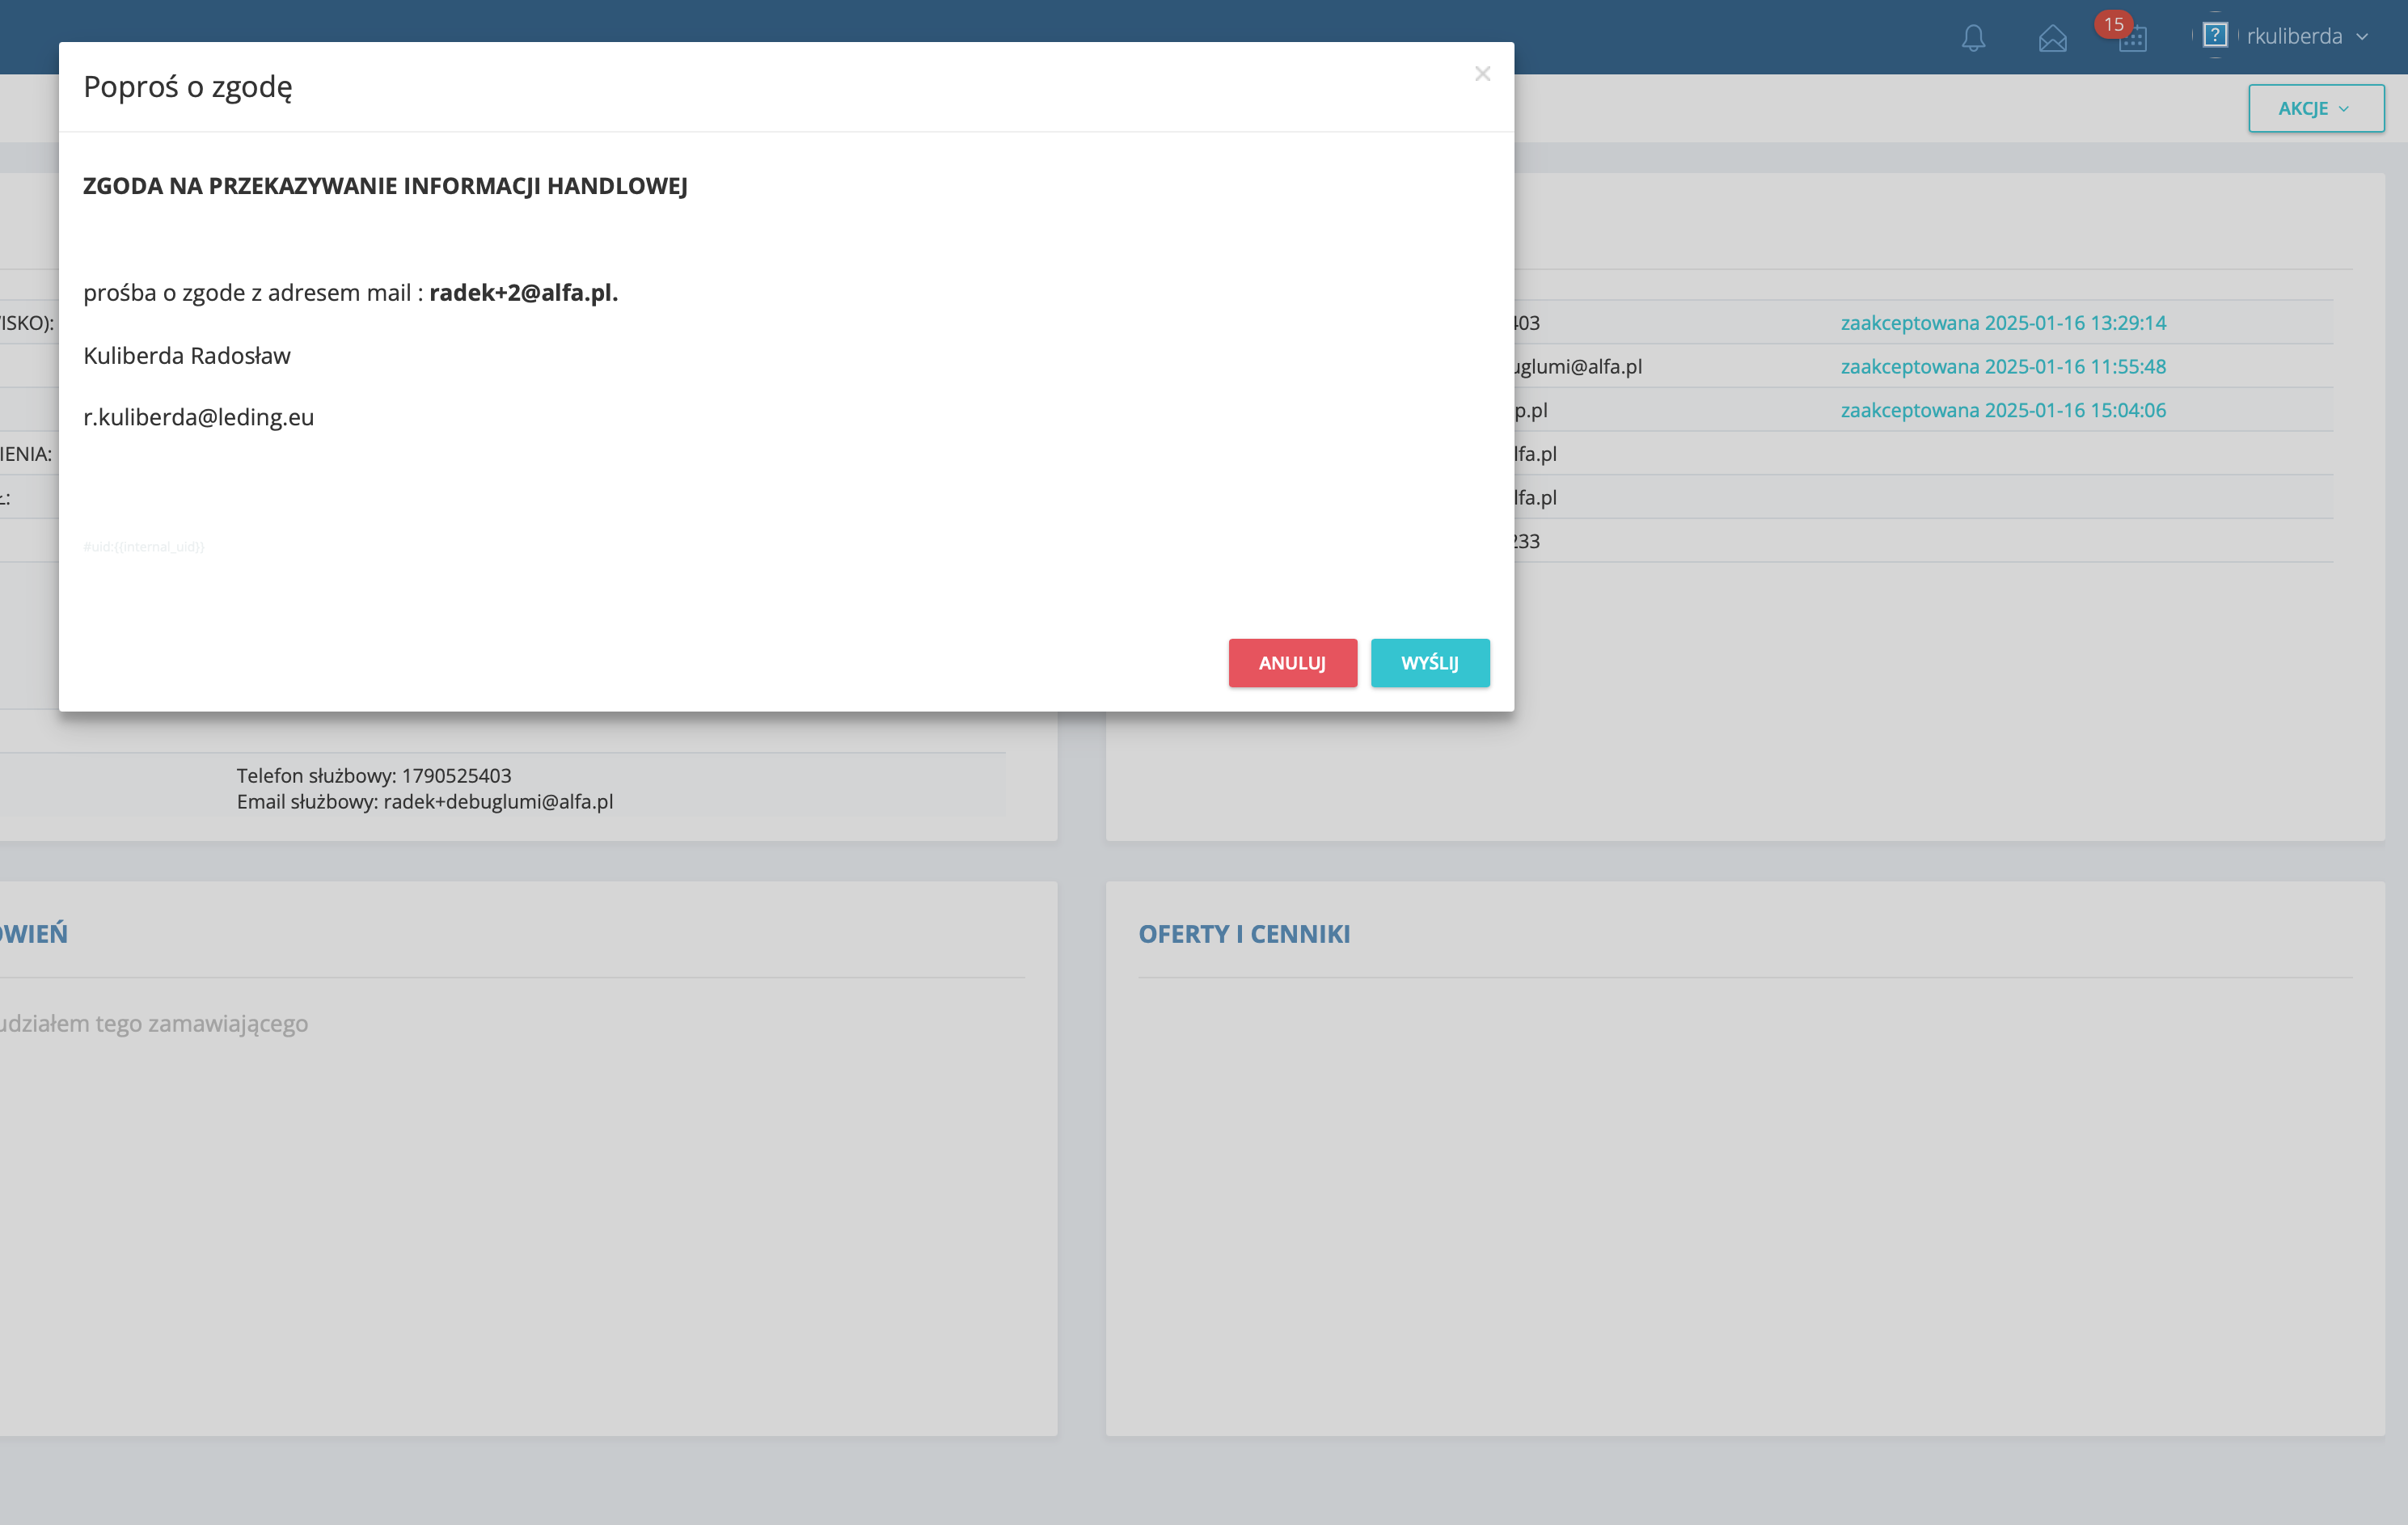2408x1525 pixels.
Task: Click the r.kuliberda@leding.eu text
Action: pyautogui.click(x=198, y=417)
